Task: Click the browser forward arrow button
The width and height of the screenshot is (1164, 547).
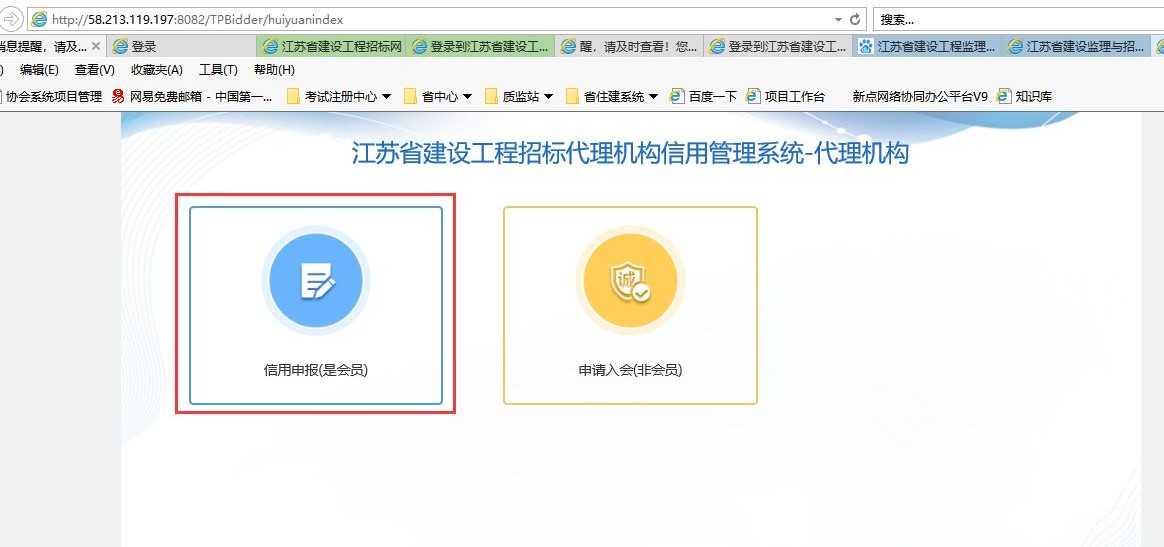Action: click(13, 19)
